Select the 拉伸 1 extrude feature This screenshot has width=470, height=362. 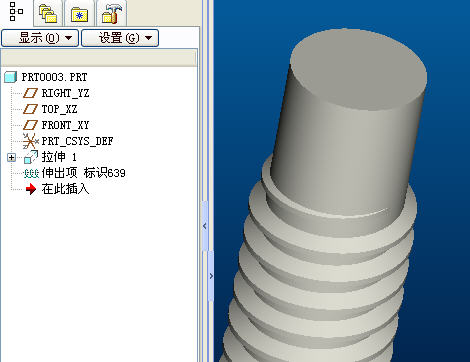click(59, 157)
